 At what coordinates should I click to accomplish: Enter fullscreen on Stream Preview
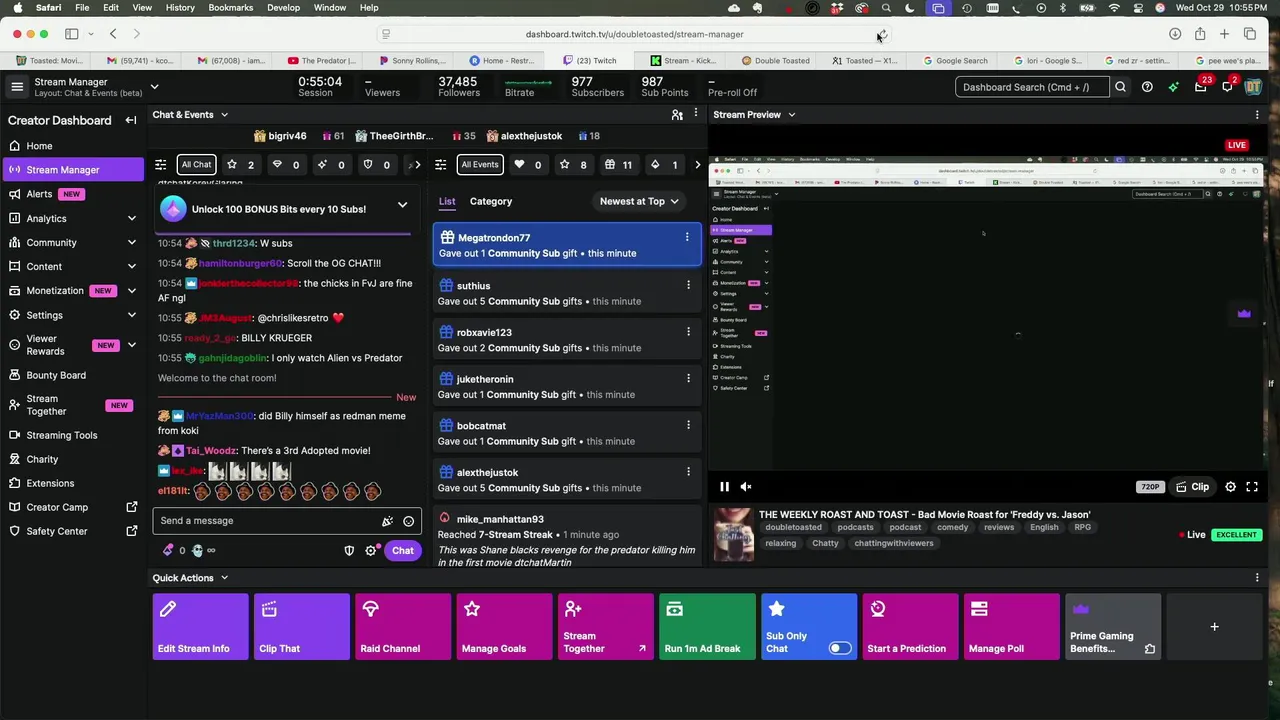[1252, 487]
